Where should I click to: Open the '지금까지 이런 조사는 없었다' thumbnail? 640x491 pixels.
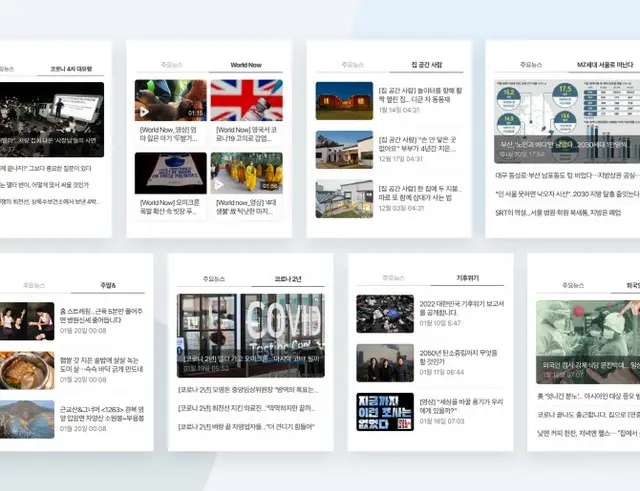pos(385,412)
